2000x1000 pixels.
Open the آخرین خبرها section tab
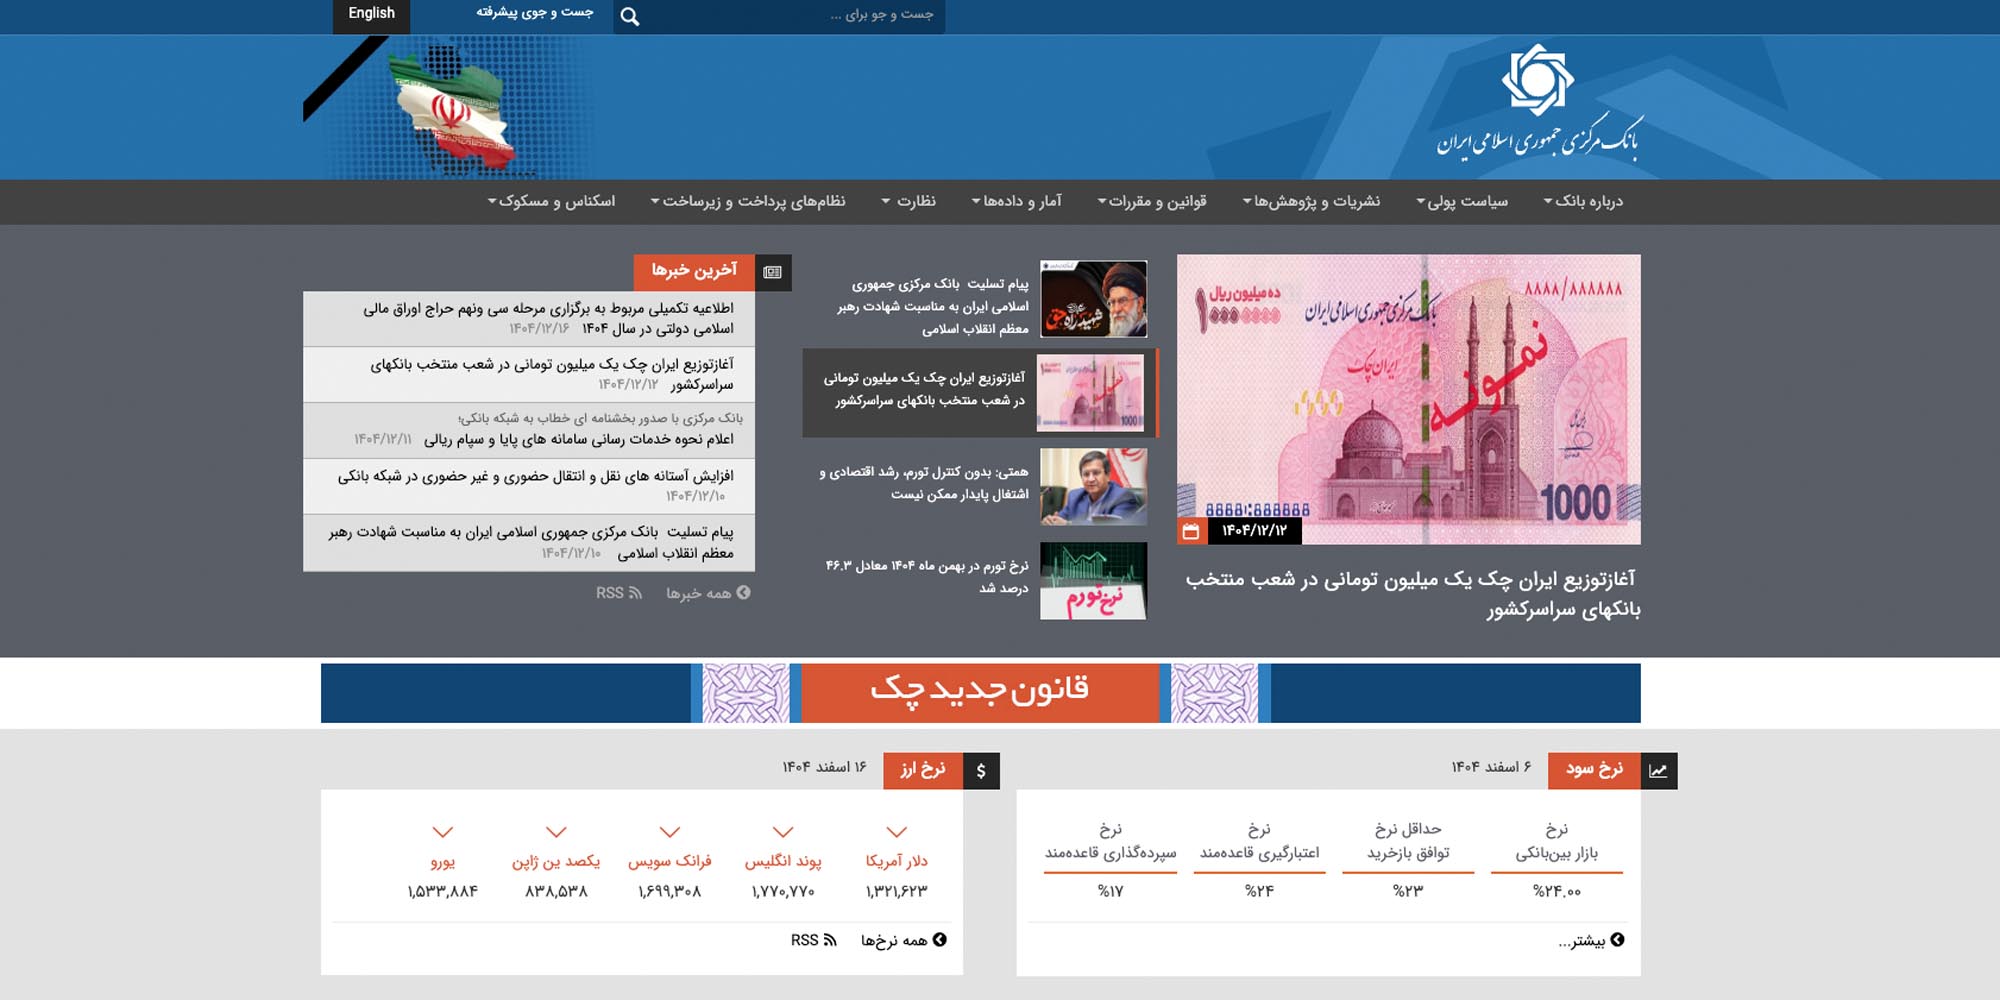694,272
